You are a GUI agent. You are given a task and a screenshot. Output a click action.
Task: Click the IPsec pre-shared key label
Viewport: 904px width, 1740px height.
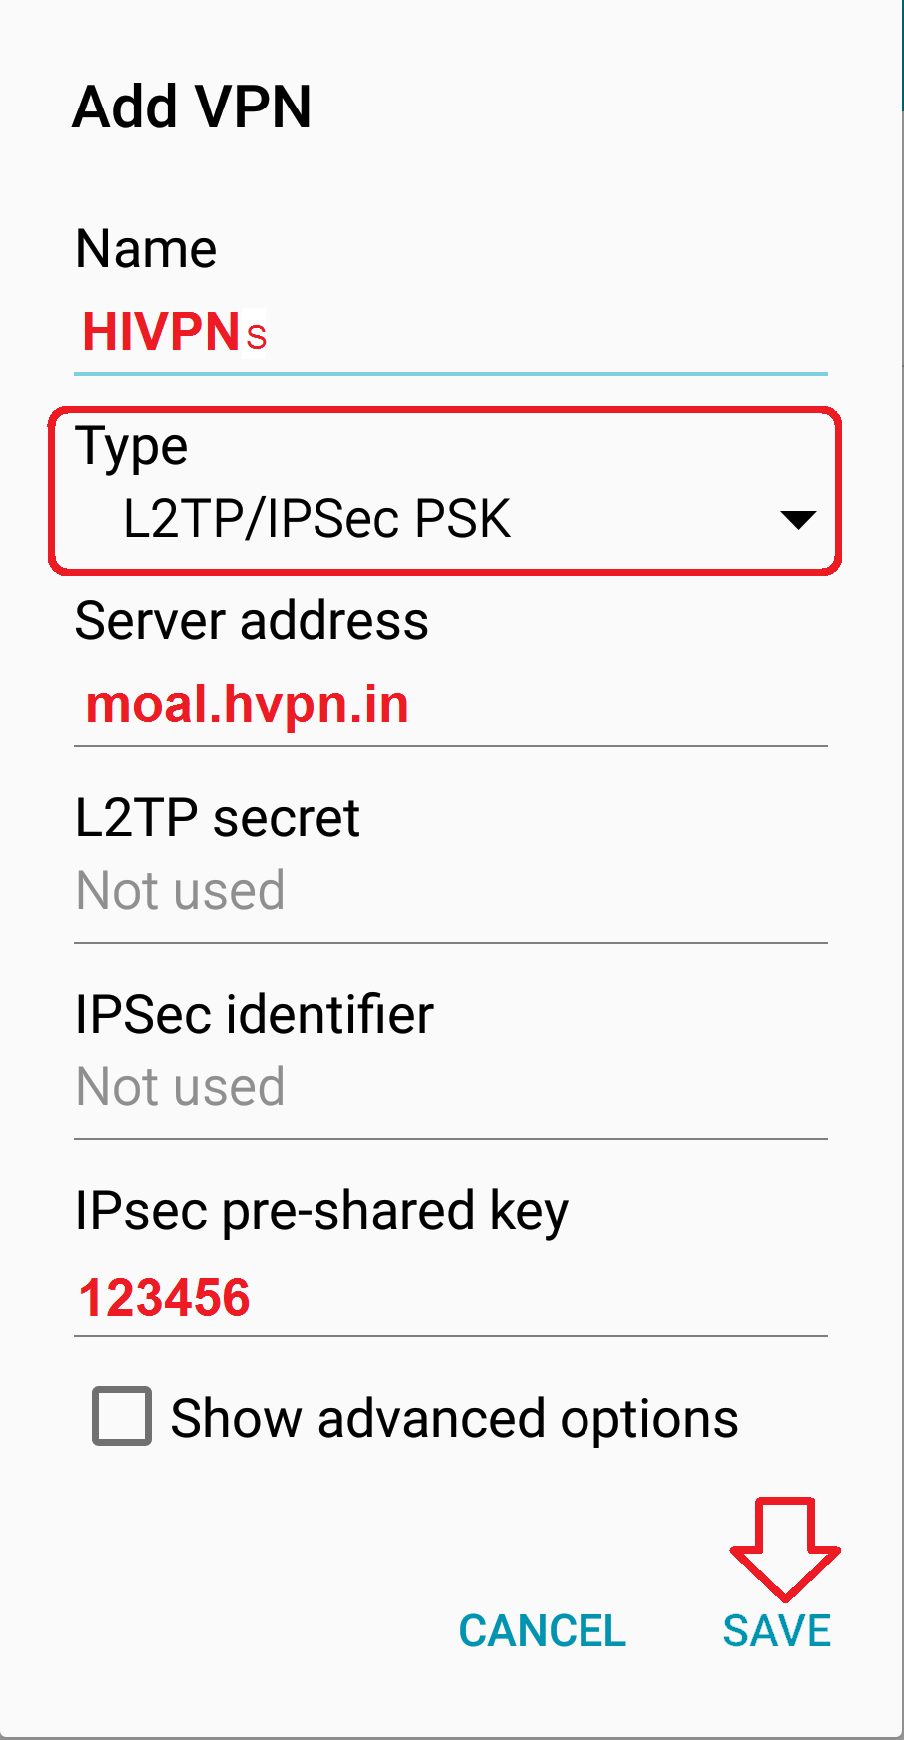click(x=322, y=1212)
